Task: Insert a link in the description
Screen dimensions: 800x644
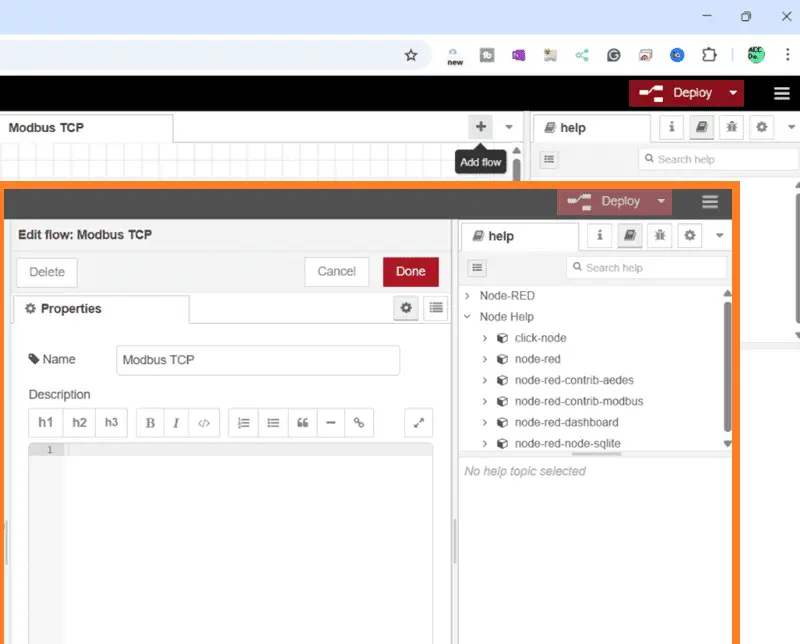Action: [359, 423]
